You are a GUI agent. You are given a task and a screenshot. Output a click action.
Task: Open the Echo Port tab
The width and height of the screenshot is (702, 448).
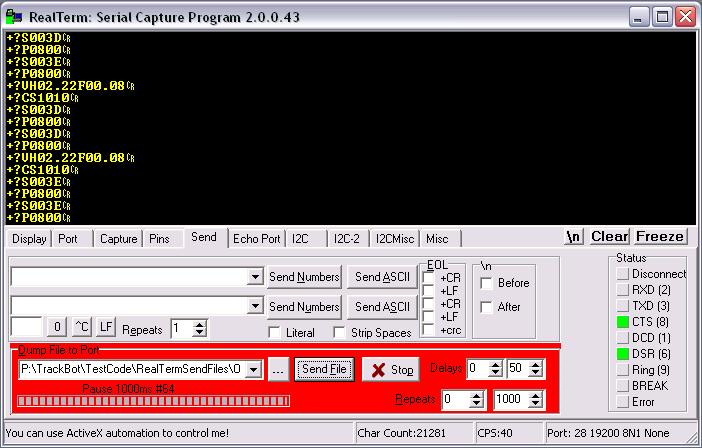[x=256, y=238]
